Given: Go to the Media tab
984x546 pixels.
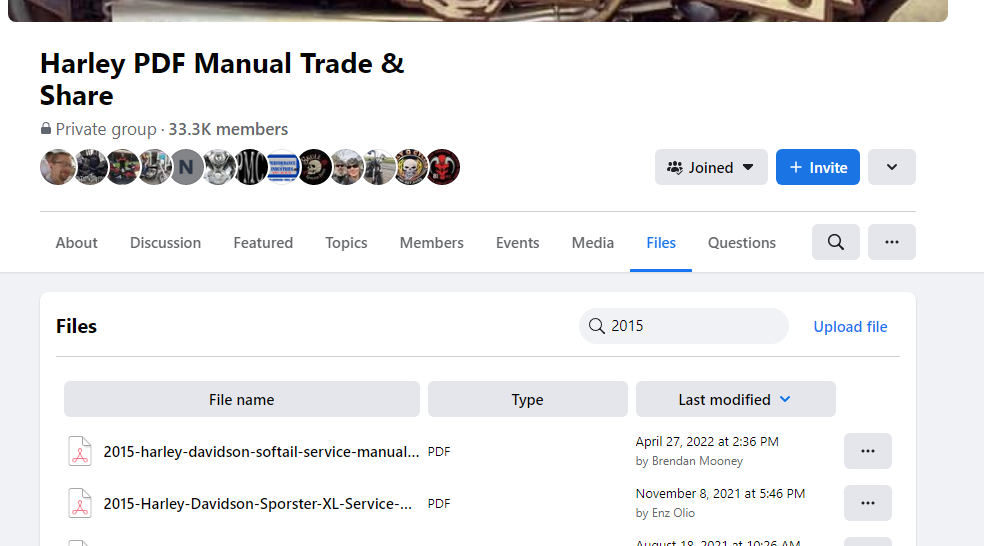Looking at the screenshot, I should (593, 243).
